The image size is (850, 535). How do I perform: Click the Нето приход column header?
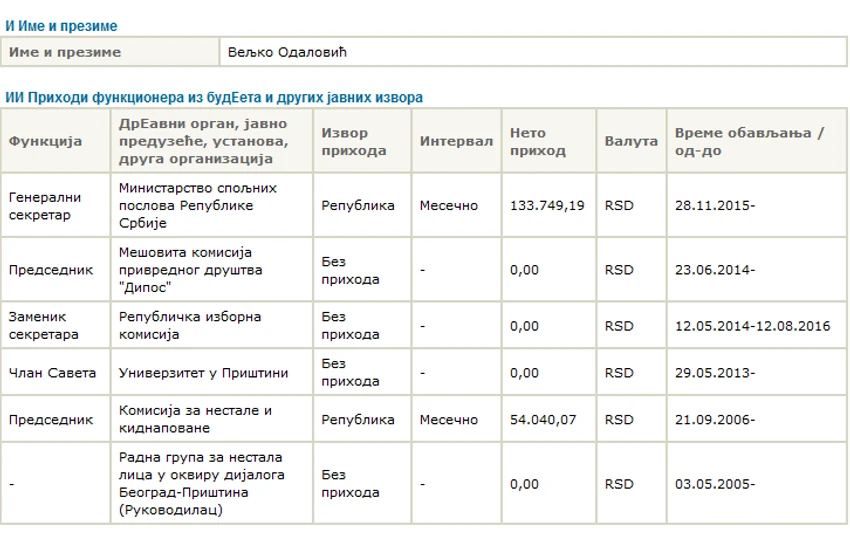[x=549, y=141]
